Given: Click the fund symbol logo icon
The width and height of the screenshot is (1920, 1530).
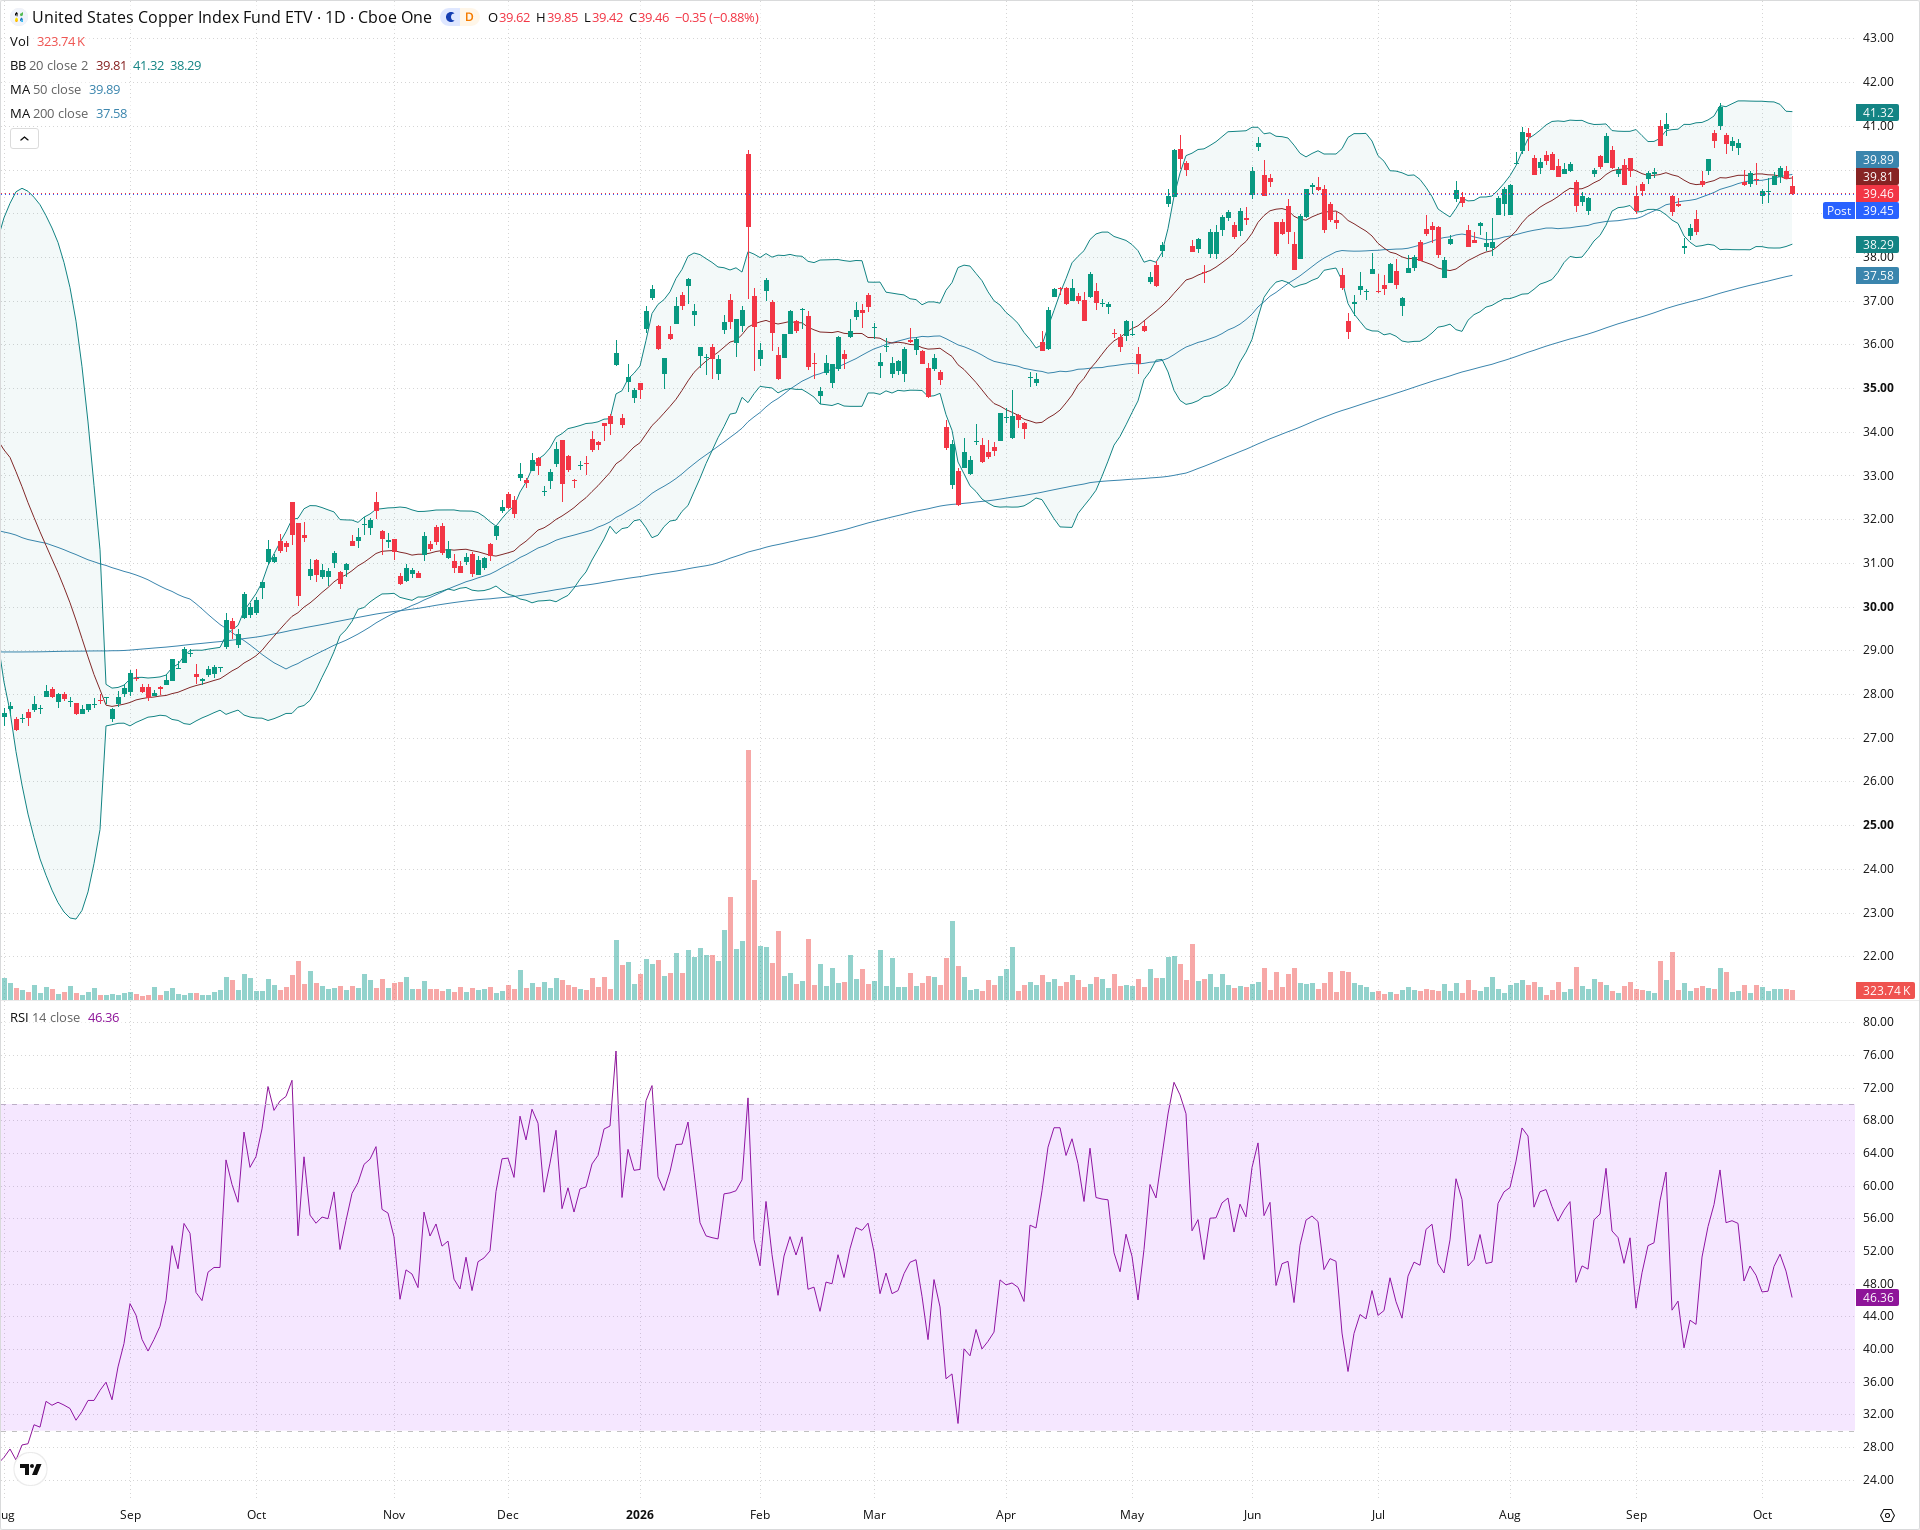Looking at the screenshot, I should pos(18,17).
